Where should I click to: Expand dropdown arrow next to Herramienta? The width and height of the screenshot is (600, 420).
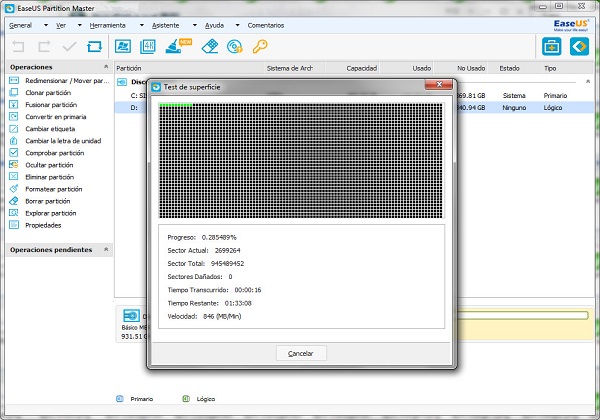point(142,25)
